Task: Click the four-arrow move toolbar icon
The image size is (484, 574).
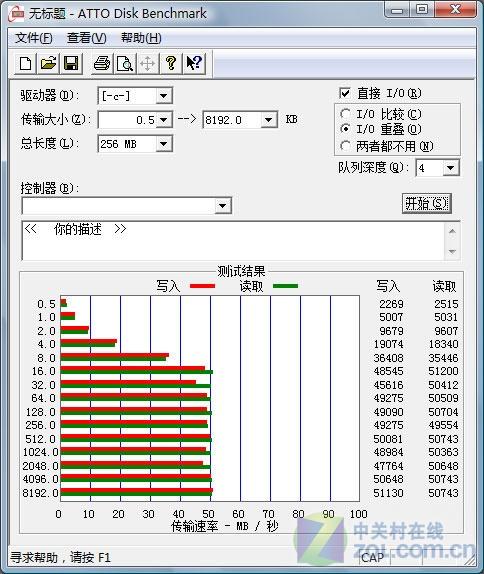Action: point(148,64)
